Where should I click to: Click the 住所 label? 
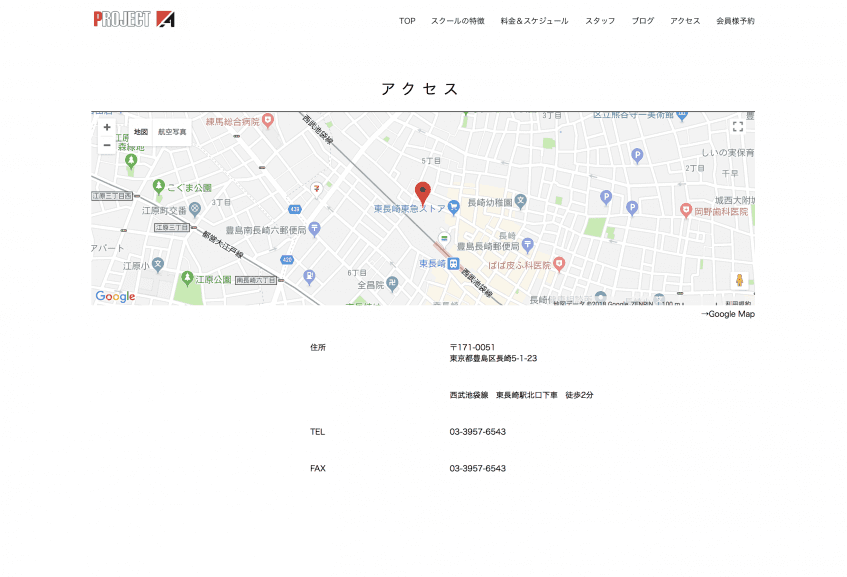pyautogui.click(x=318, y=347)
